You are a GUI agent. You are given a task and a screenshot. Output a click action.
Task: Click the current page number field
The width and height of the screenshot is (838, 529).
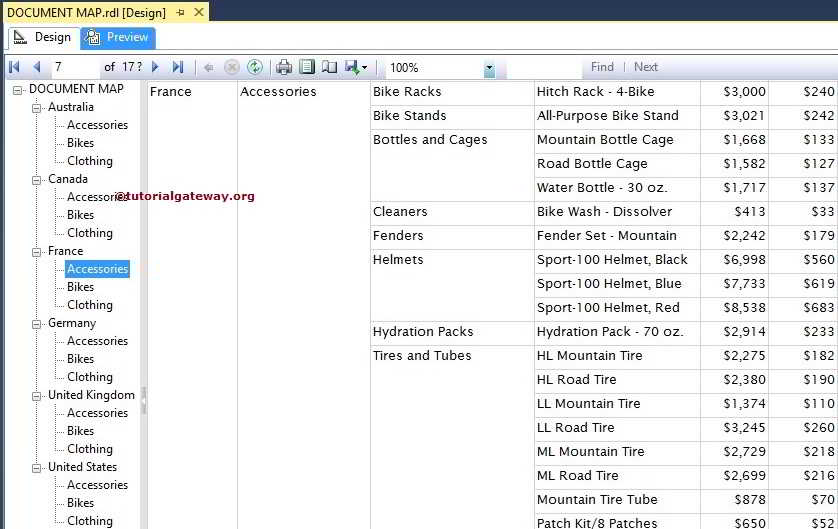(x=75, y=67)
